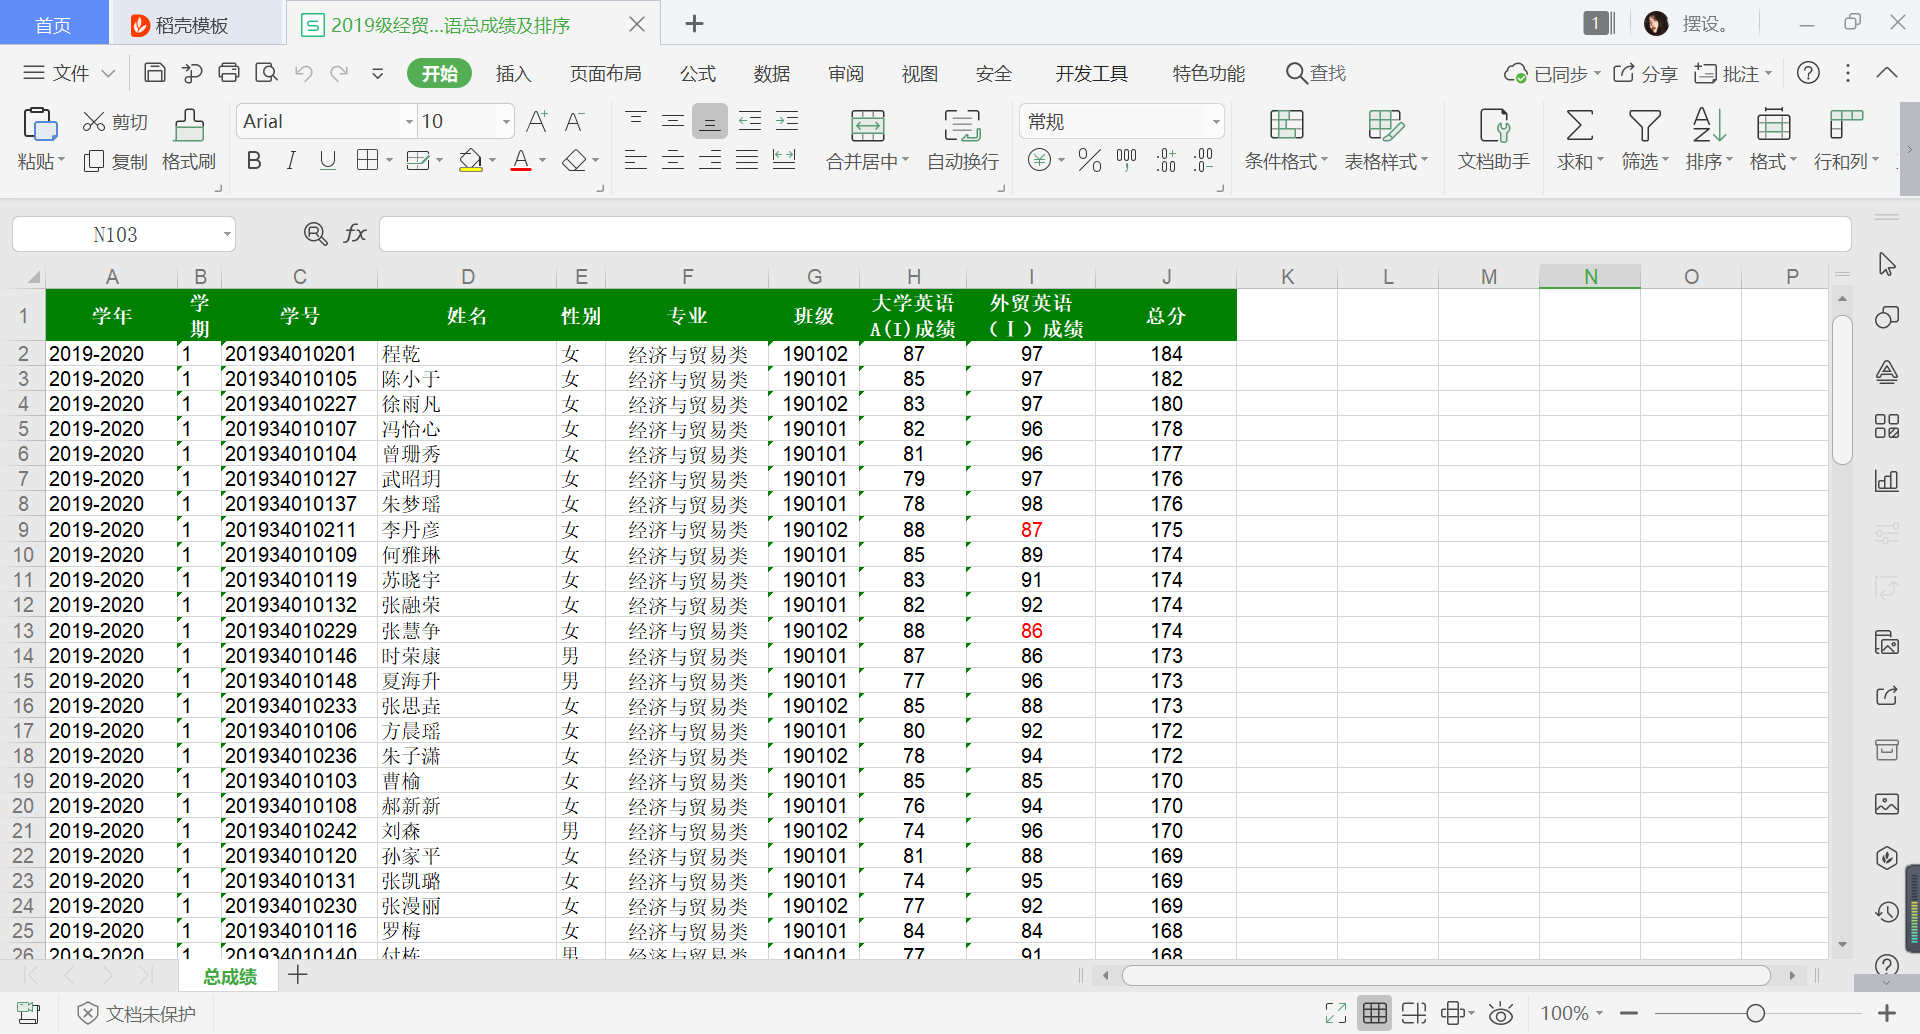Viewport: 1920px width, 1034px height.
Task: Click selection arrow in right sidebar
Action: point(1886,264)
